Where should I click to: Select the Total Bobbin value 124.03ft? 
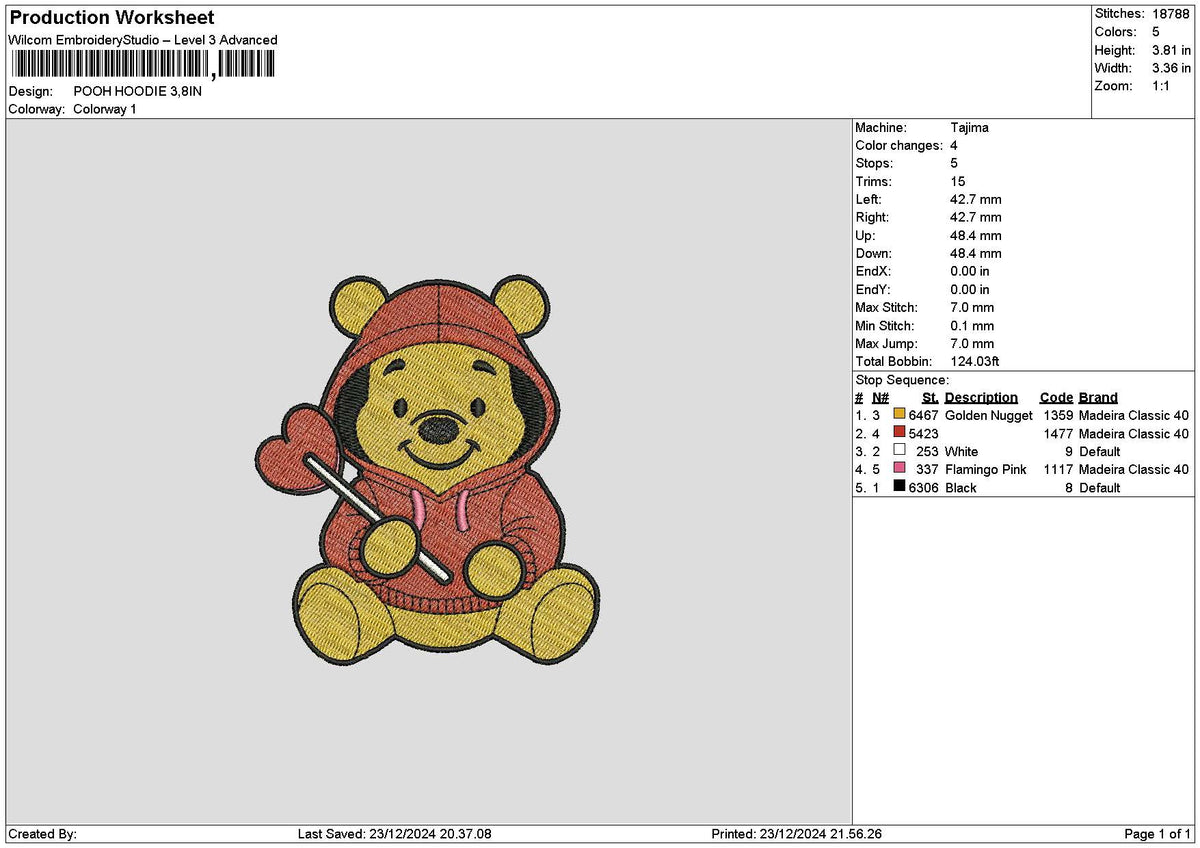coord(975,362)
